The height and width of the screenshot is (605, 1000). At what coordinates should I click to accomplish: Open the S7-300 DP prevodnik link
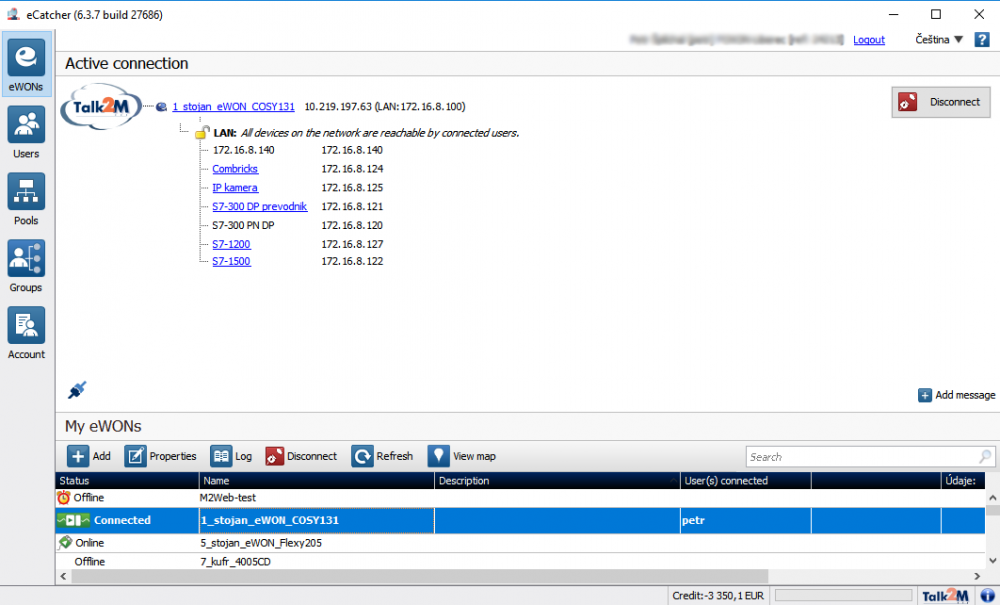pyautogui.click(x=260, y=207)
